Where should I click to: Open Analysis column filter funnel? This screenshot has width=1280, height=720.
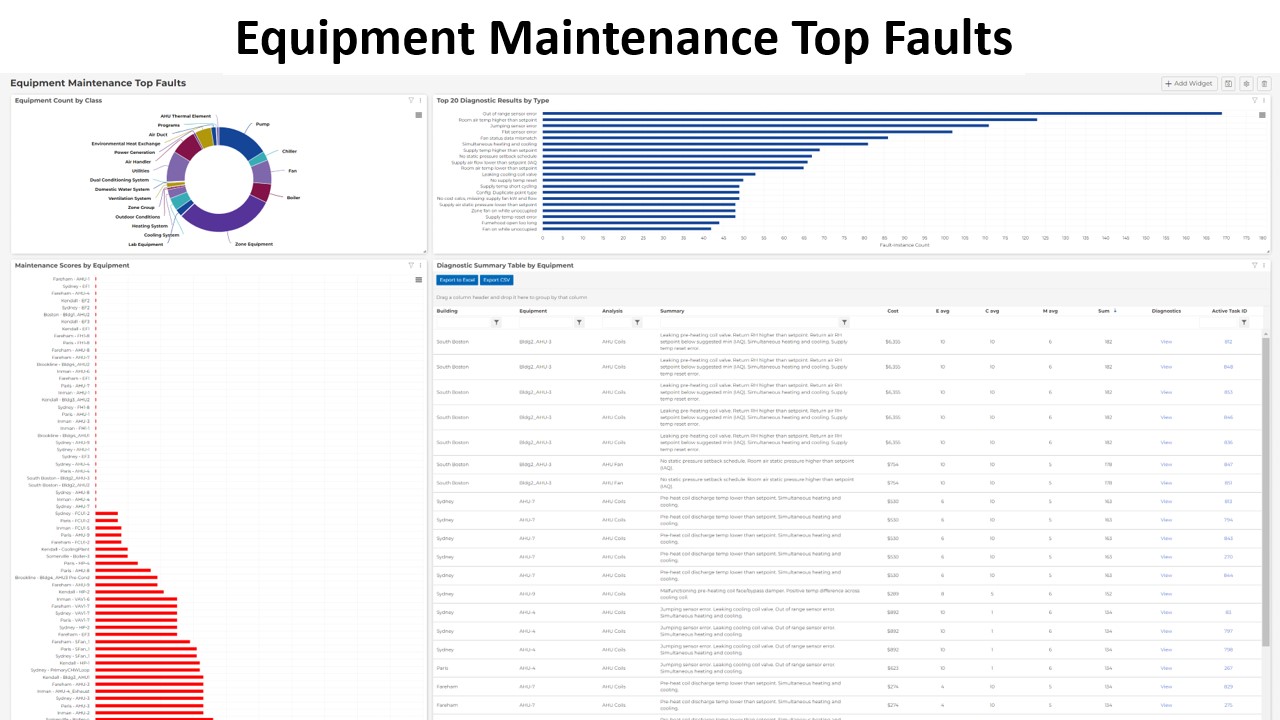(x=637, y=323)
